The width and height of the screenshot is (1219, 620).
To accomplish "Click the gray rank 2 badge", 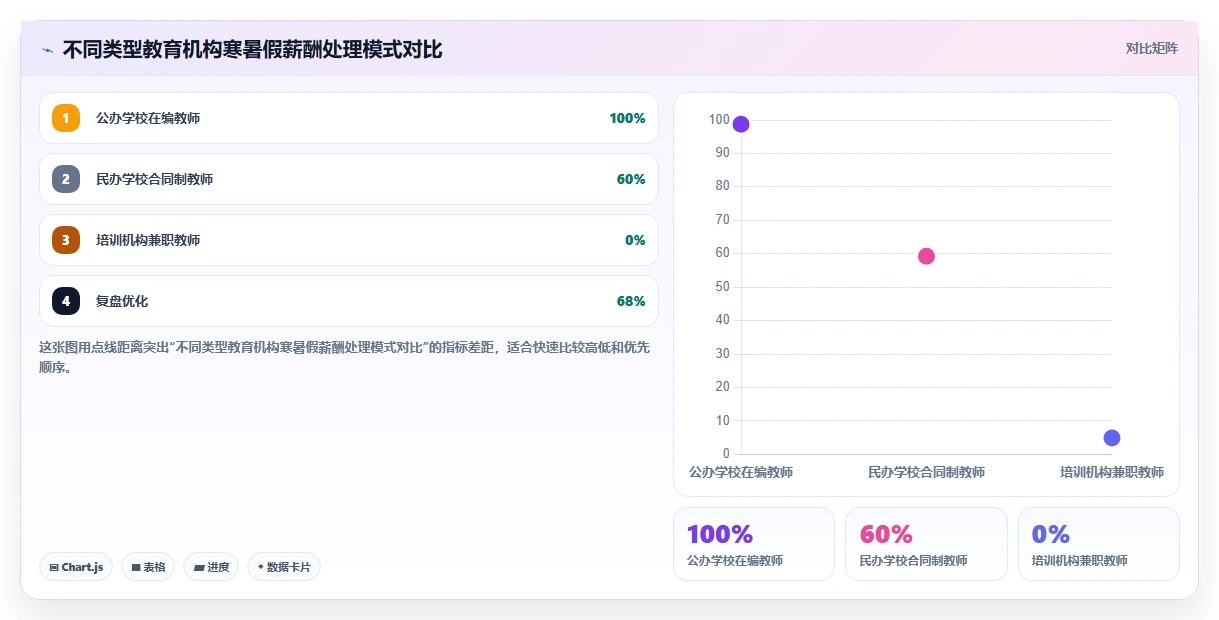I will coord(66,179).
